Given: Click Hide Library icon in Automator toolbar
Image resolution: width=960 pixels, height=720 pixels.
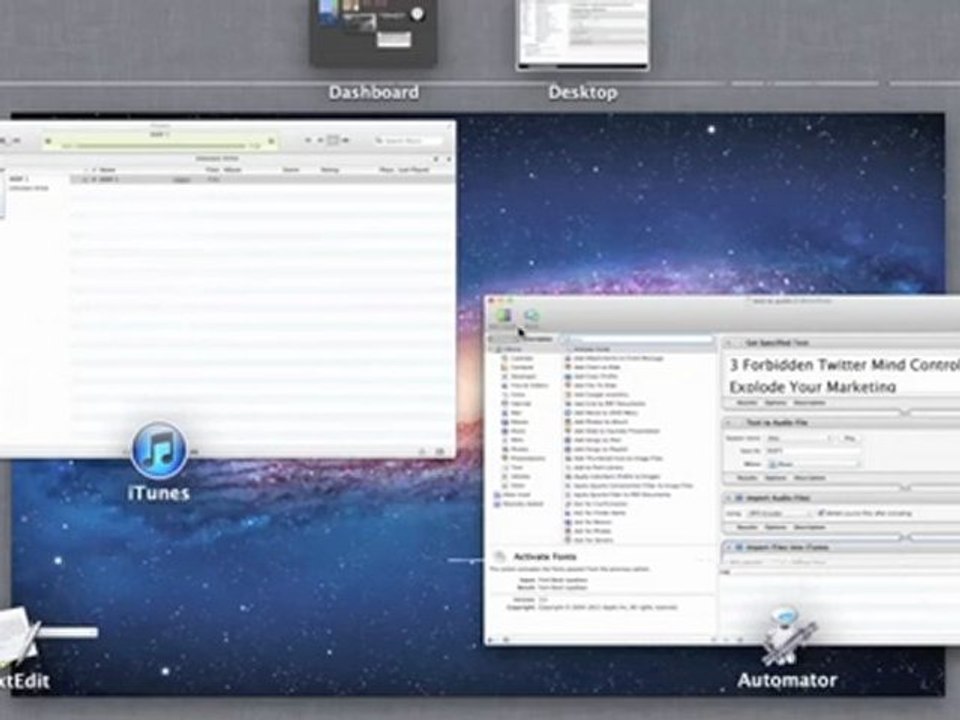Looking at the screenshot, I should point(504,316).
